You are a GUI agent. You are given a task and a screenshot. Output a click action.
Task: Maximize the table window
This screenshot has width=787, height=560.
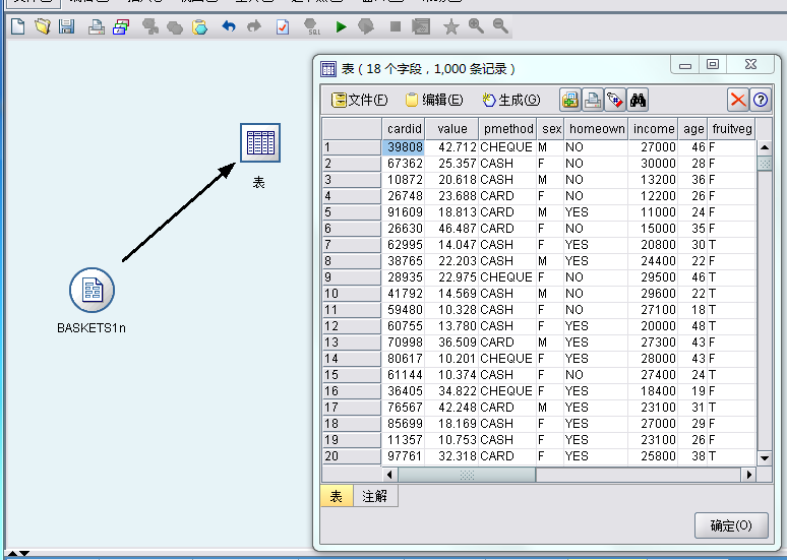point(712,64)
